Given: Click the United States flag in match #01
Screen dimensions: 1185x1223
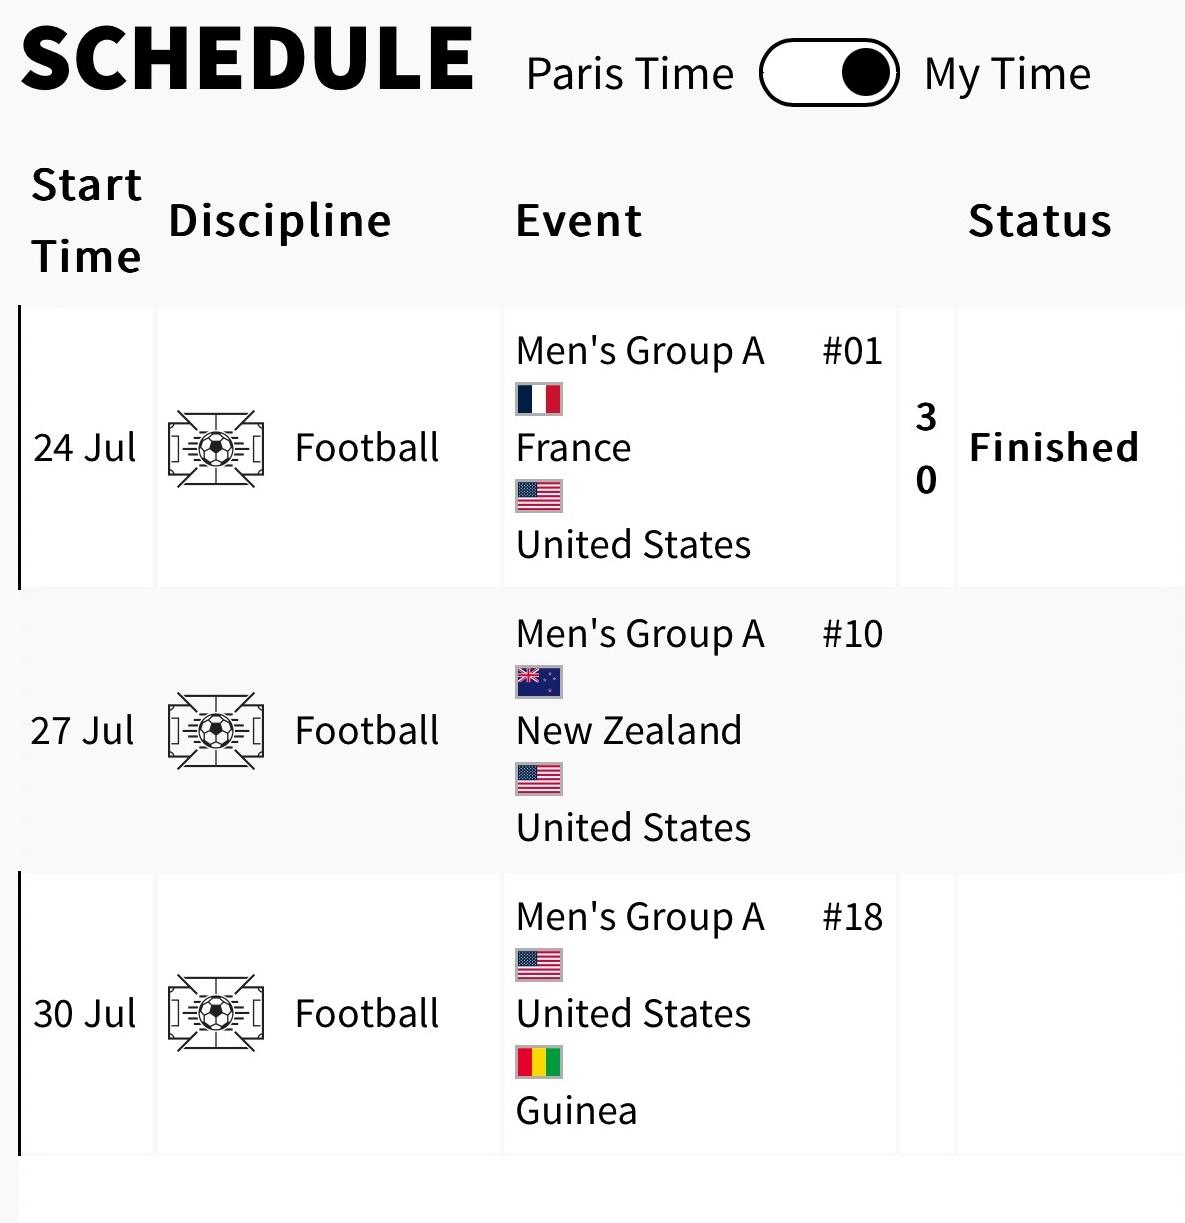Looking at the screenshot, I should pyautogui.click(x=539, y=496).
